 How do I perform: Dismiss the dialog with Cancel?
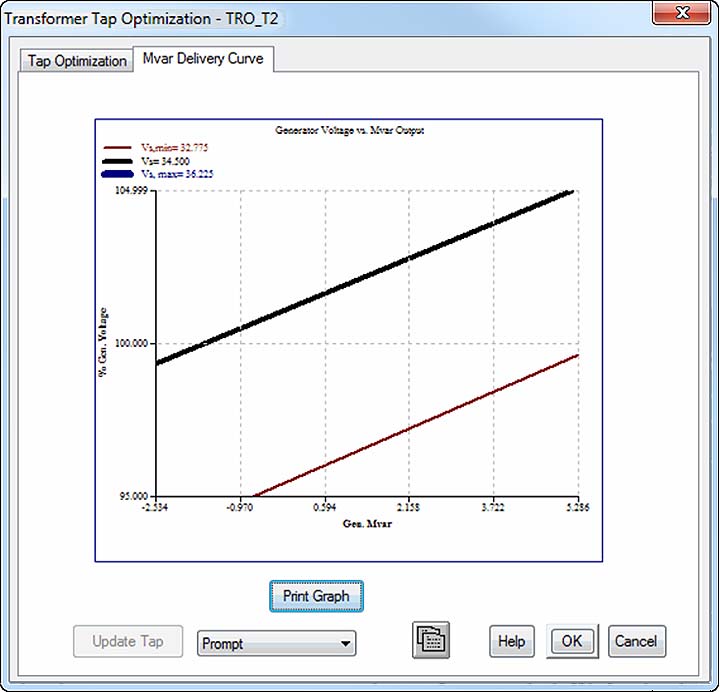tap(635, 642)
